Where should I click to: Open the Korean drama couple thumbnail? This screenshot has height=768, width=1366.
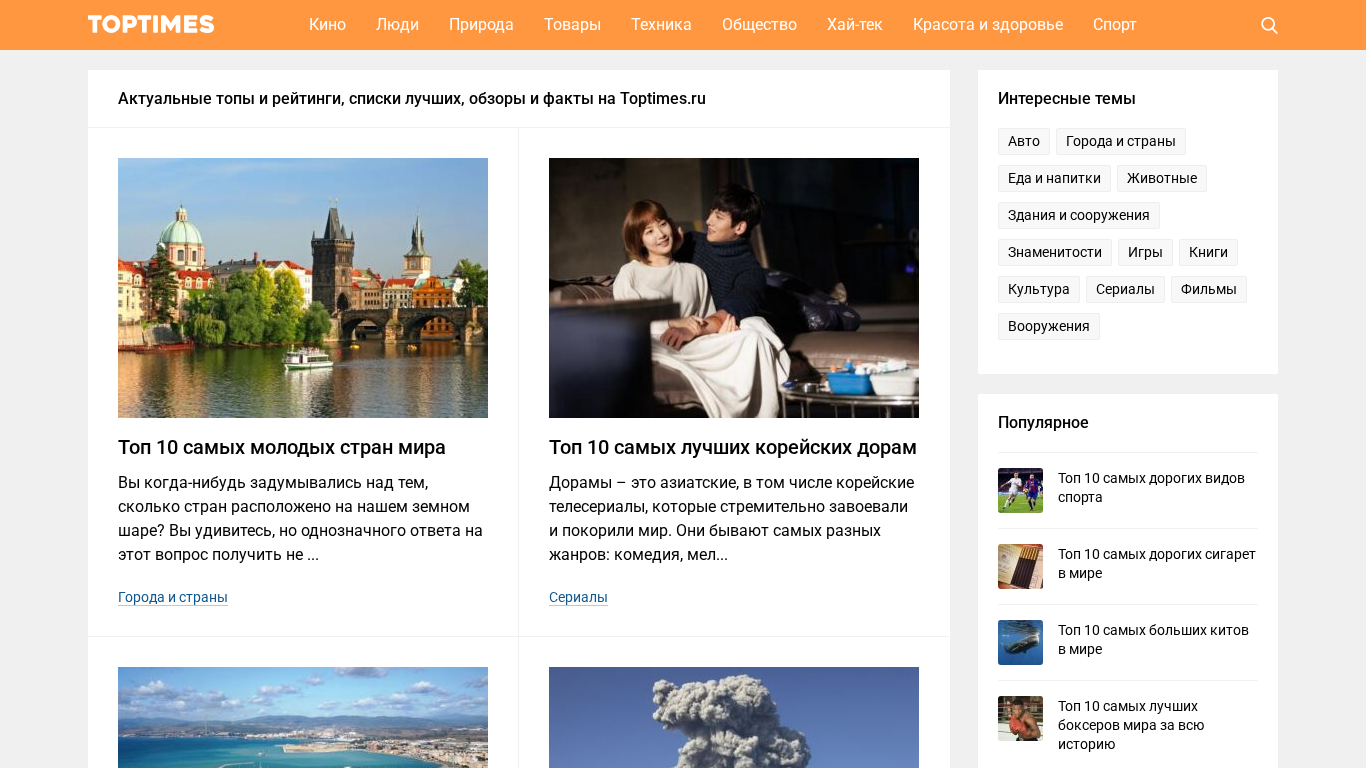click(733, 288)
